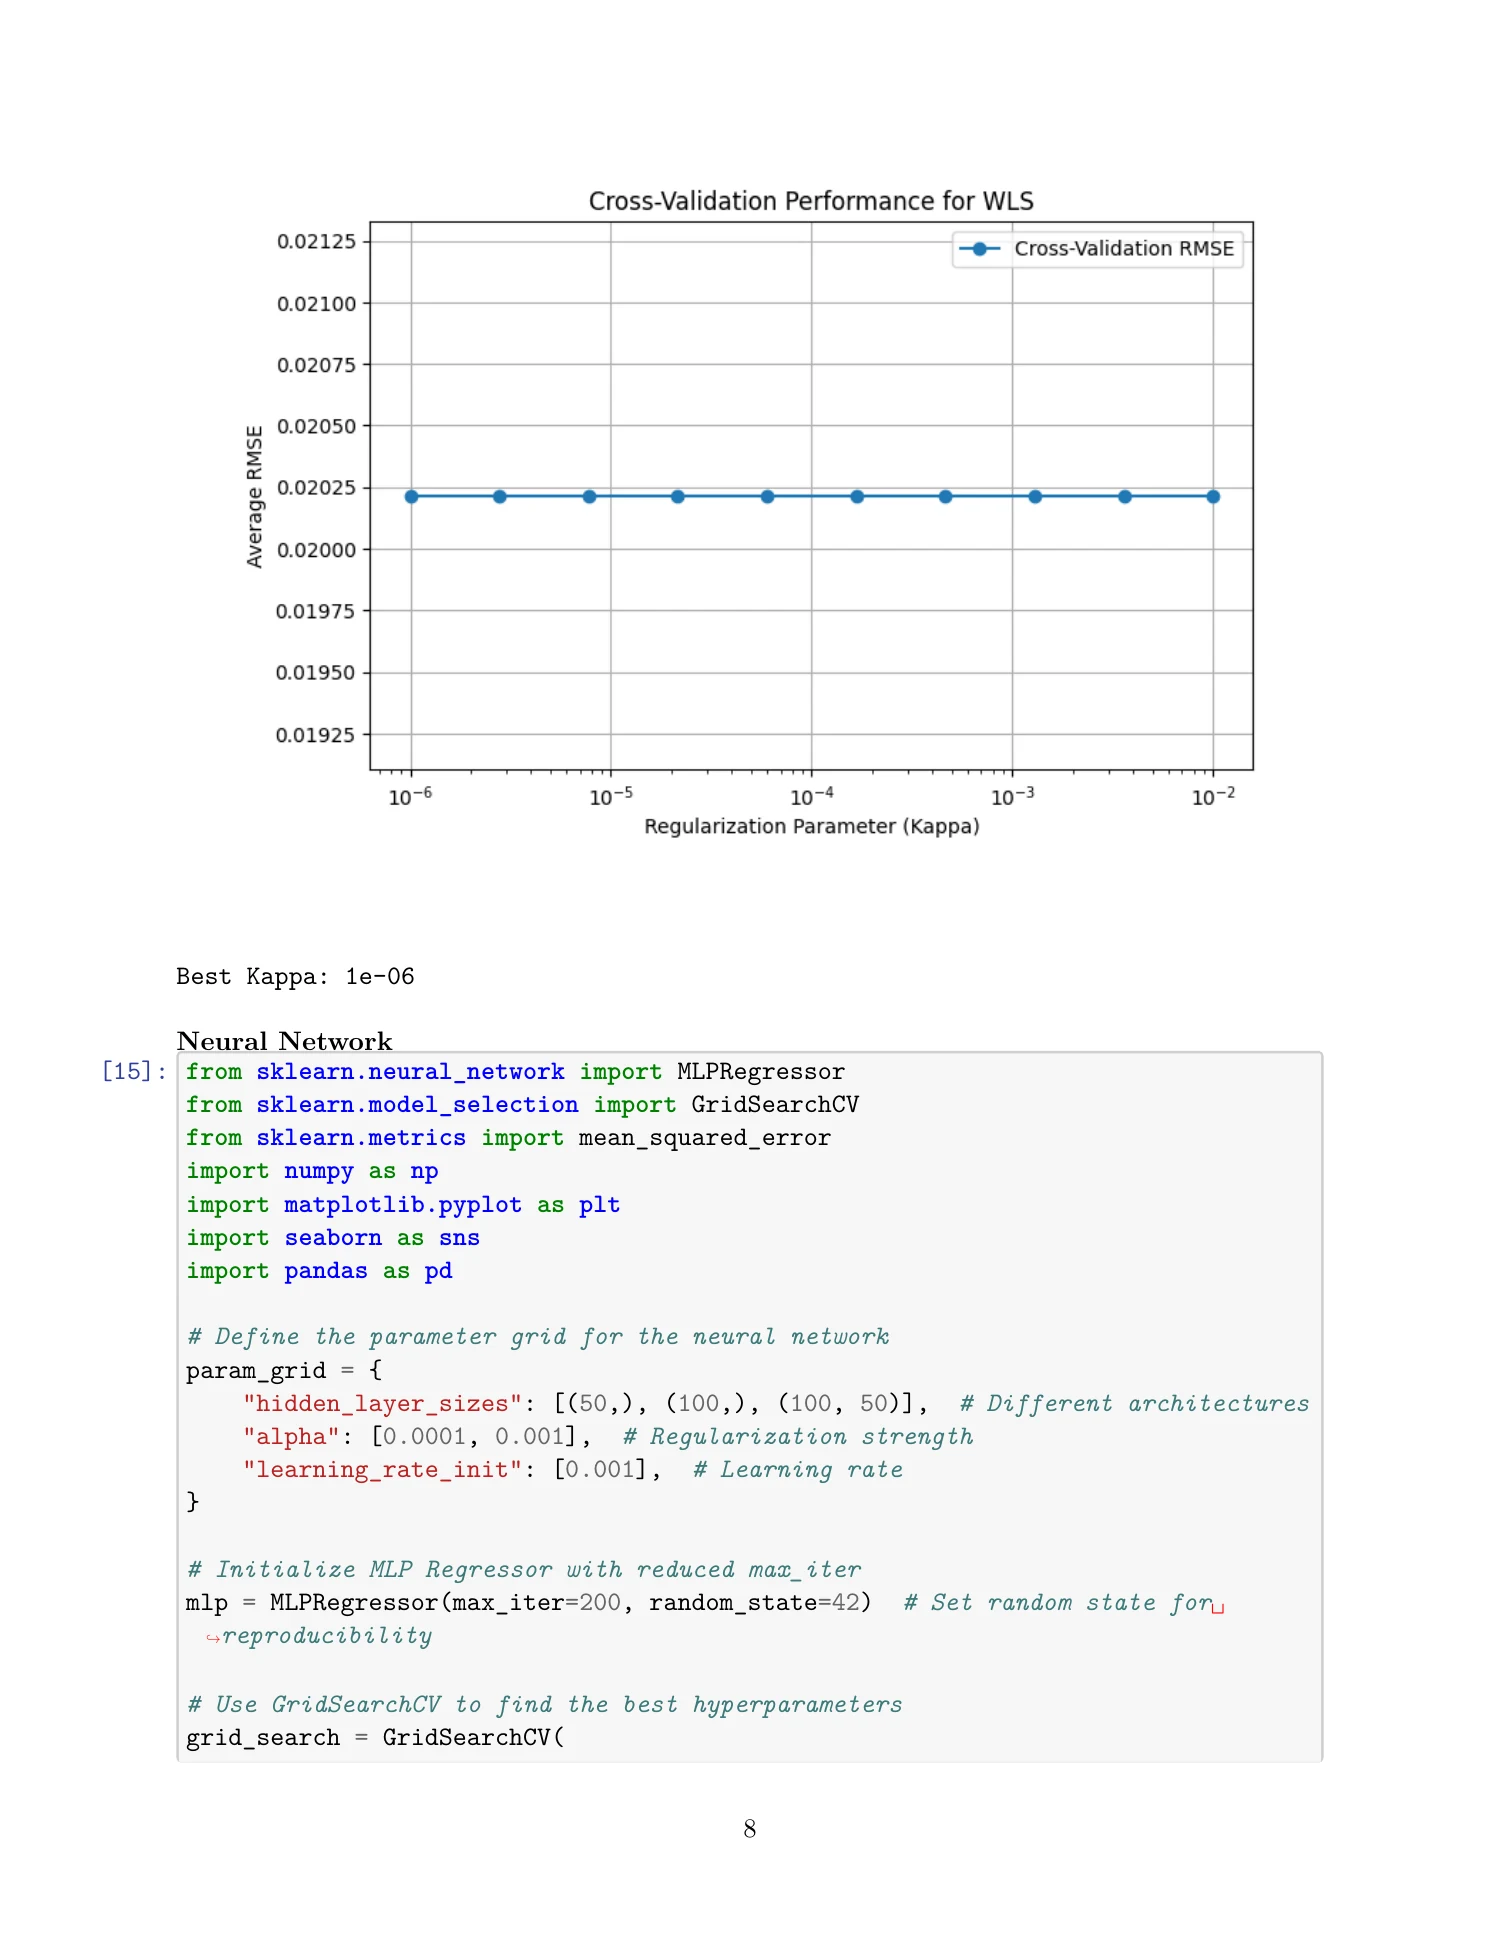This screenshot has width=1500, height=1942.
Task: Click the "hidden_layer_sizes" key string
Action: pos(382,1404)
